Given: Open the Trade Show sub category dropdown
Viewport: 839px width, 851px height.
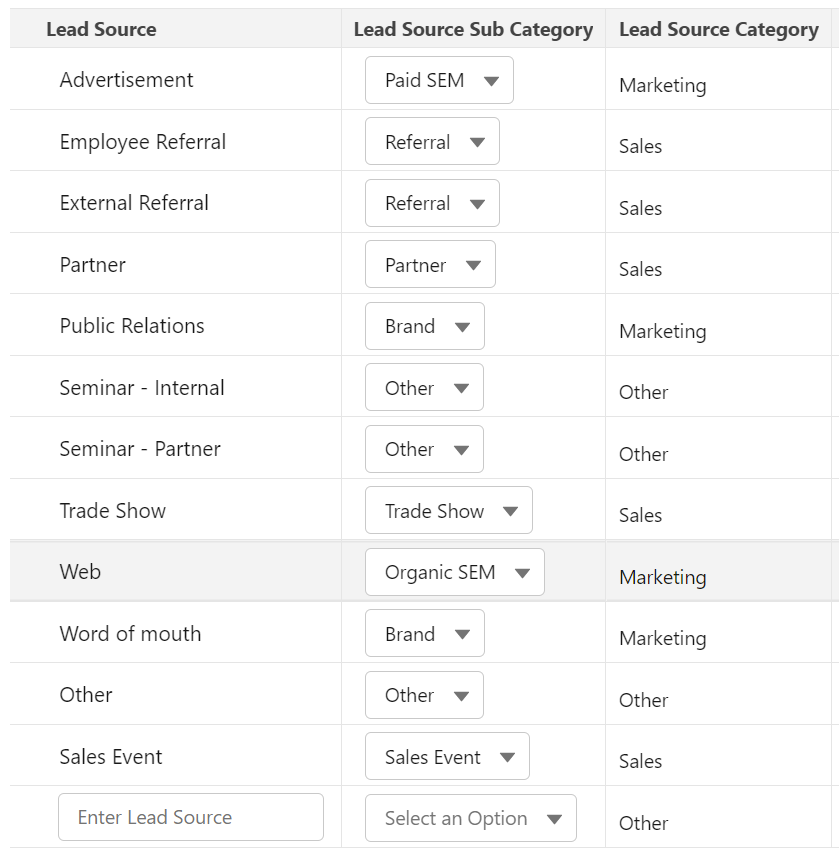Looking at the screenshot, I should (448, 511).
